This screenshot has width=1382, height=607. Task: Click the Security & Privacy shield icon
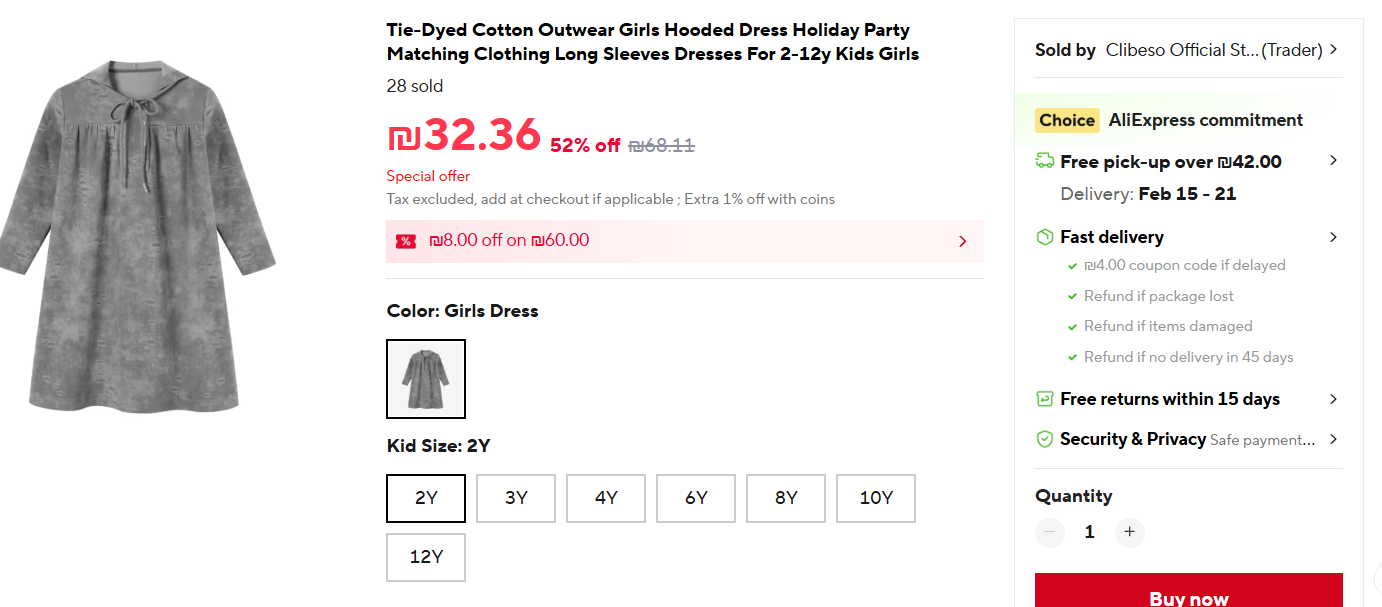click(1045, 439)
